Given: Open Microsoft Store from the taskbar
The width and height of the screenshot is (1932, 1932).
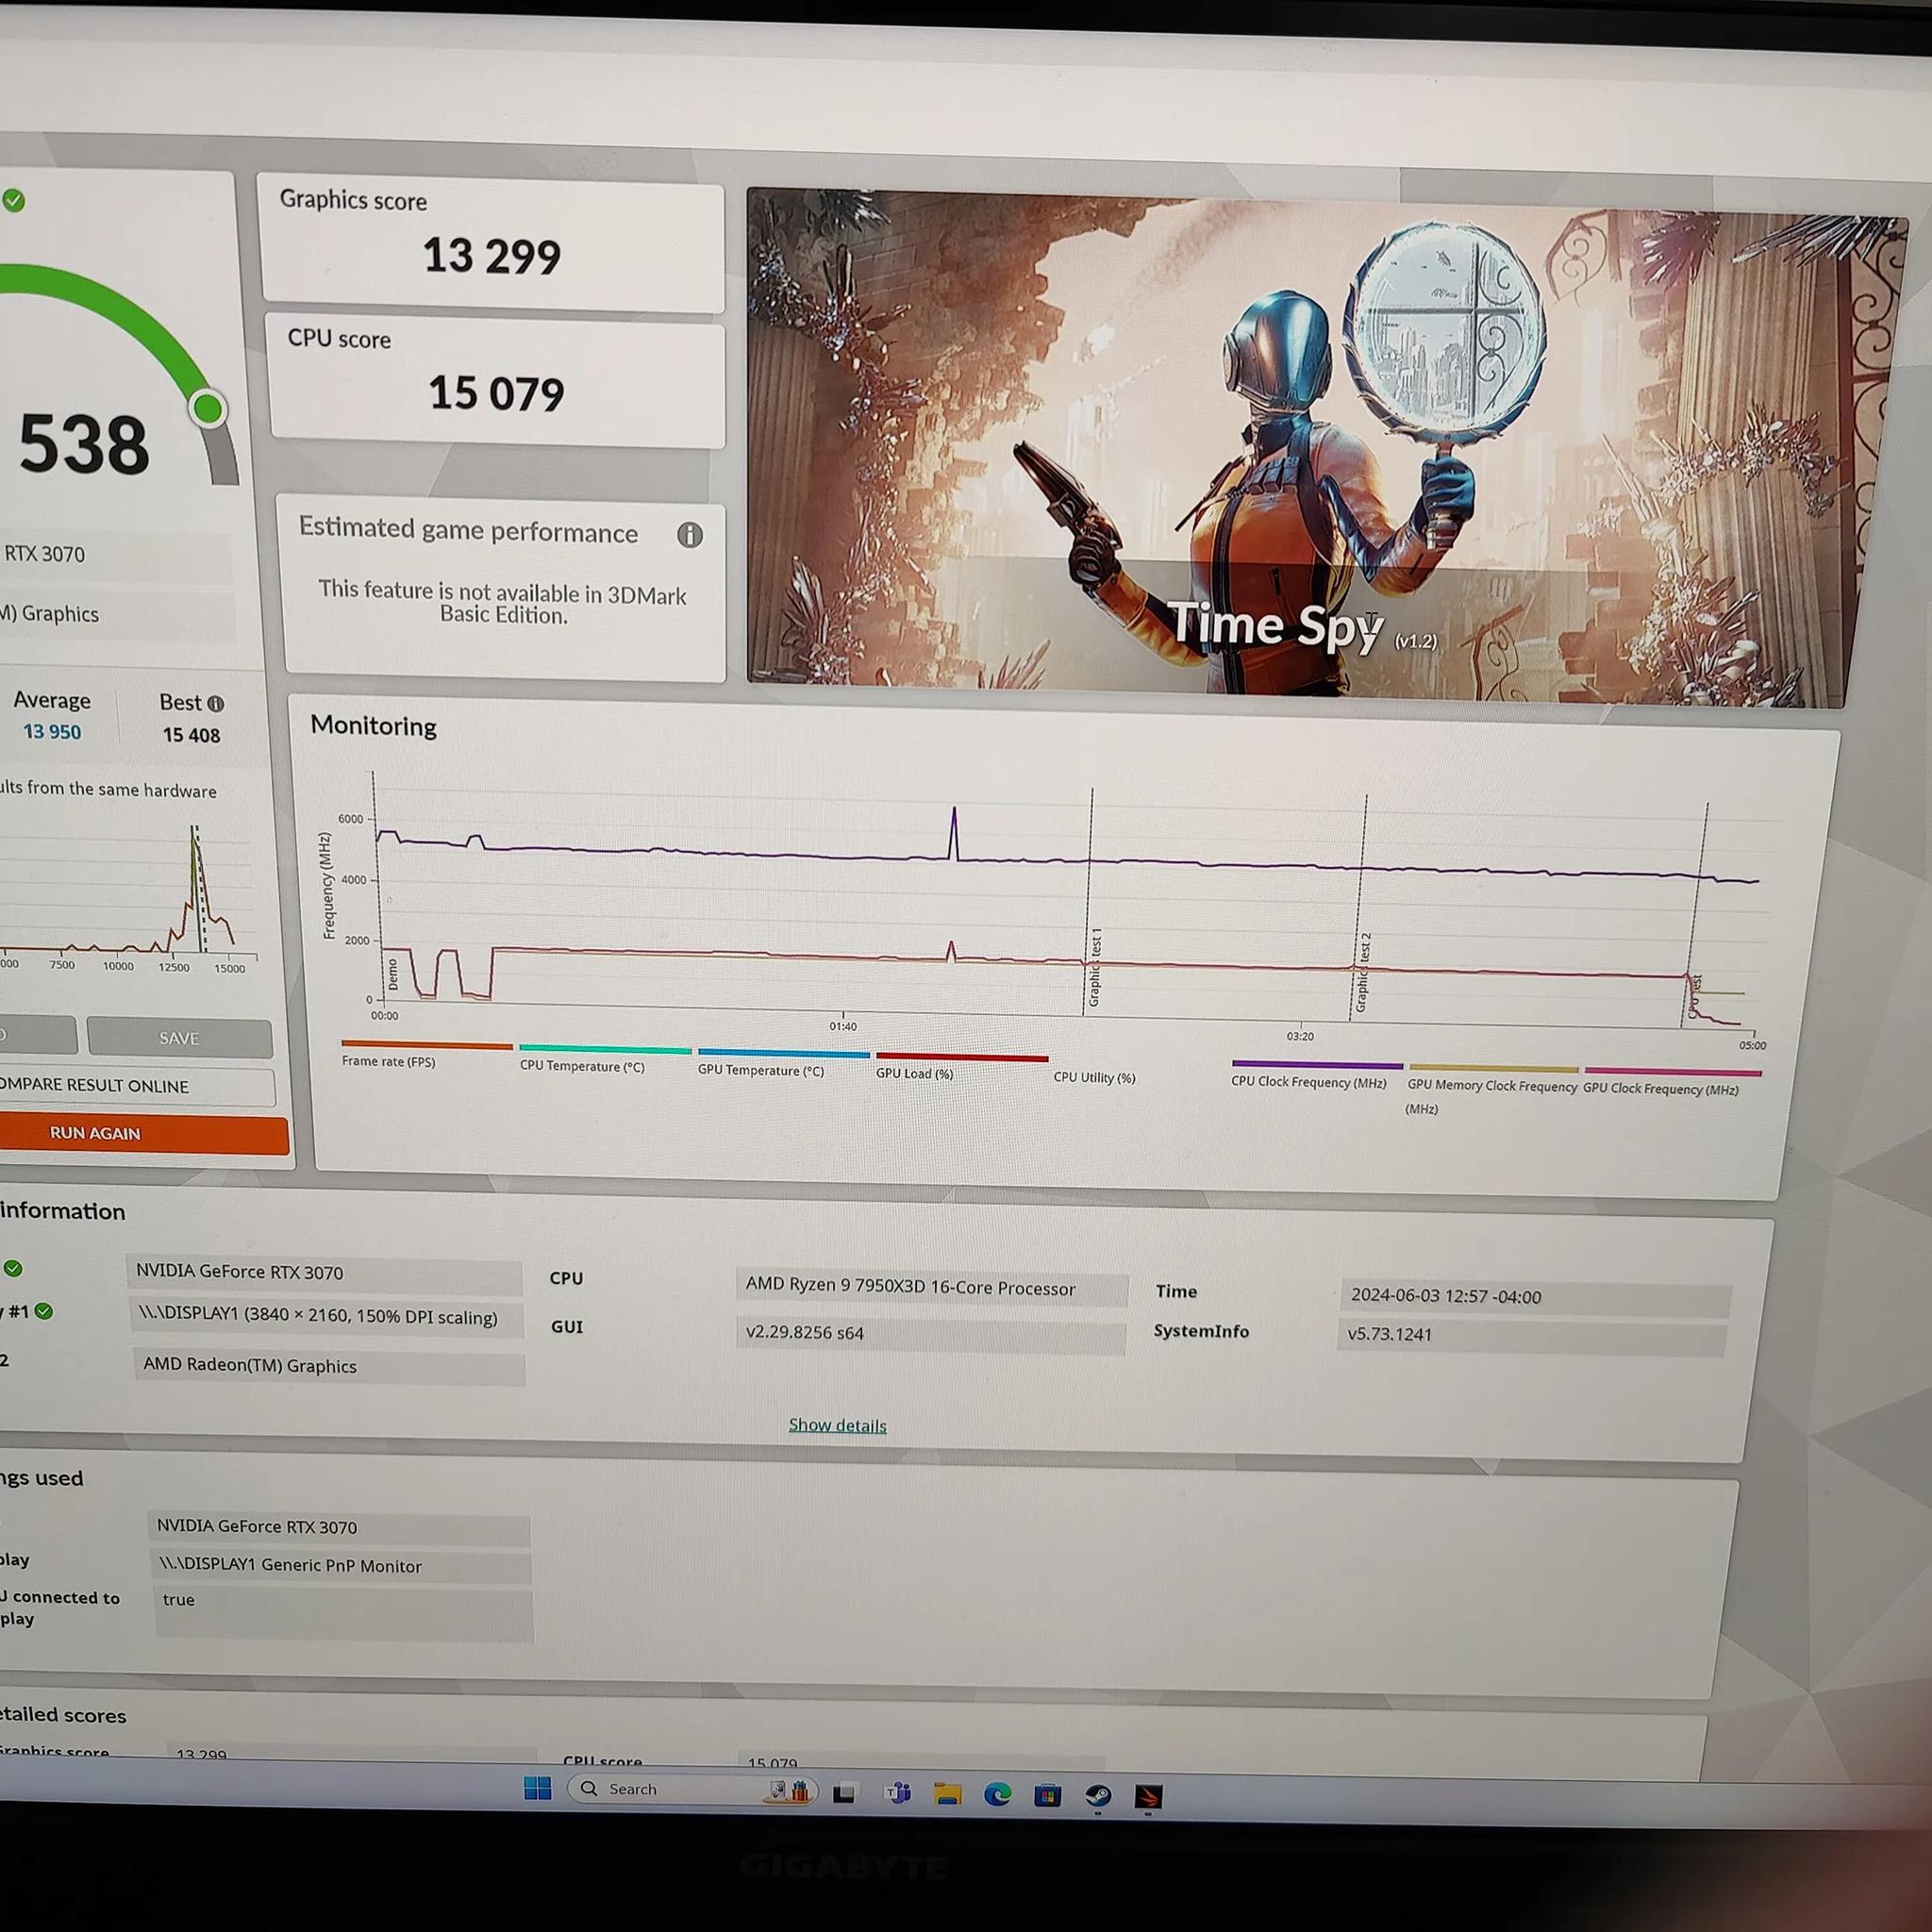Looking at the screenshot, I should (1047, 1796).
